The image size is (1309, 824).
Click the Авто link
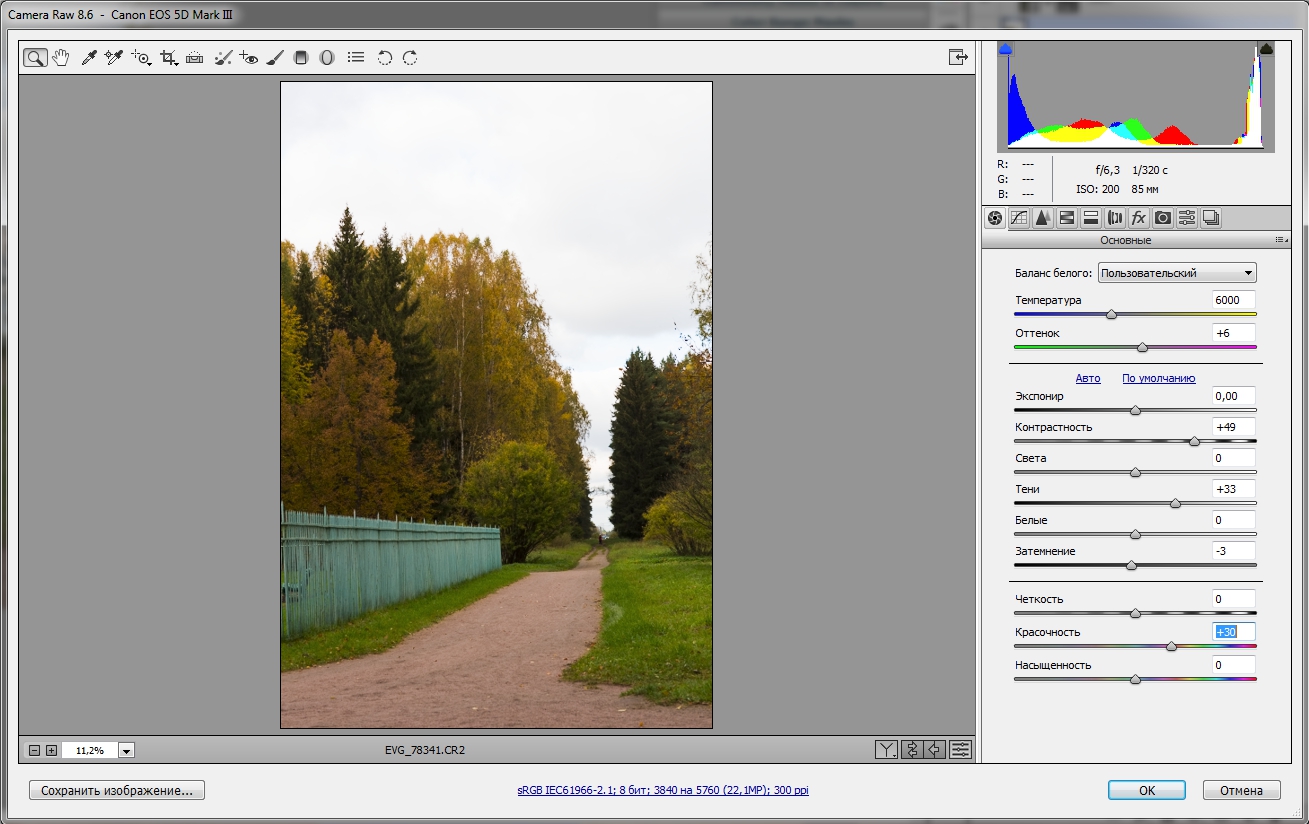tap(1088, 378)
